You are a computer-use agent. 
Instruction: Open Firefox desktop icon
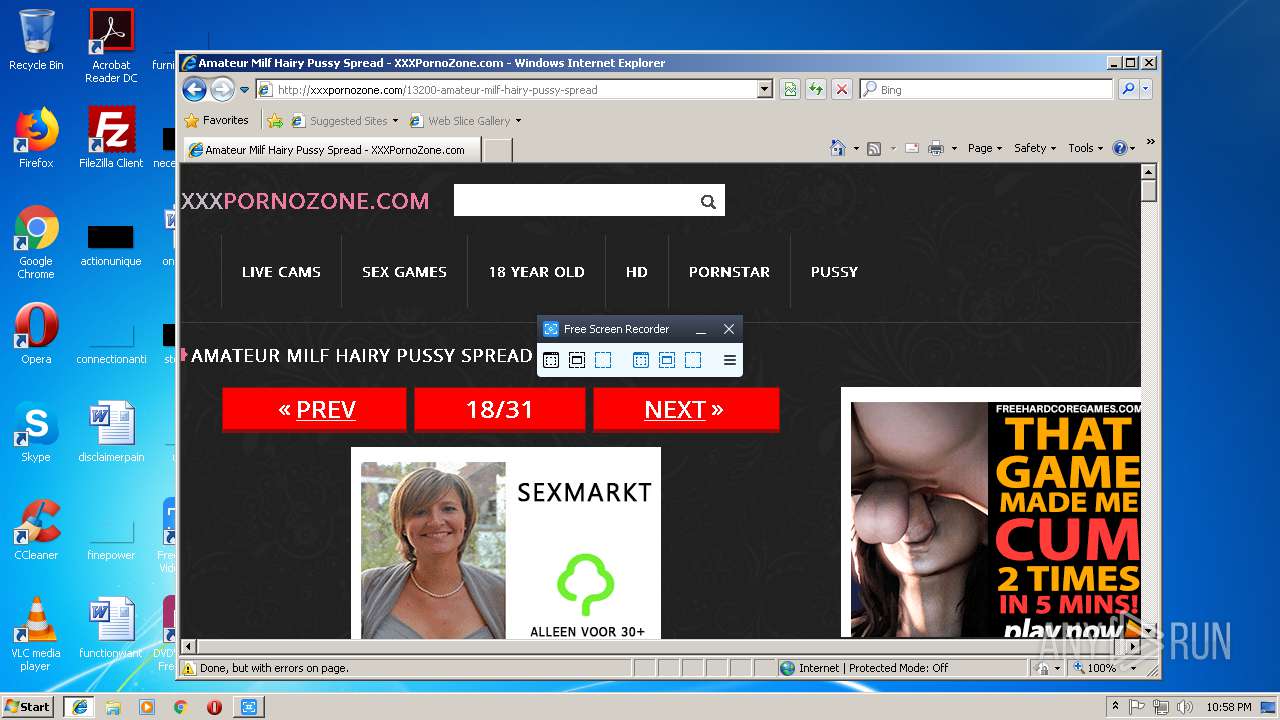[36, 138]
